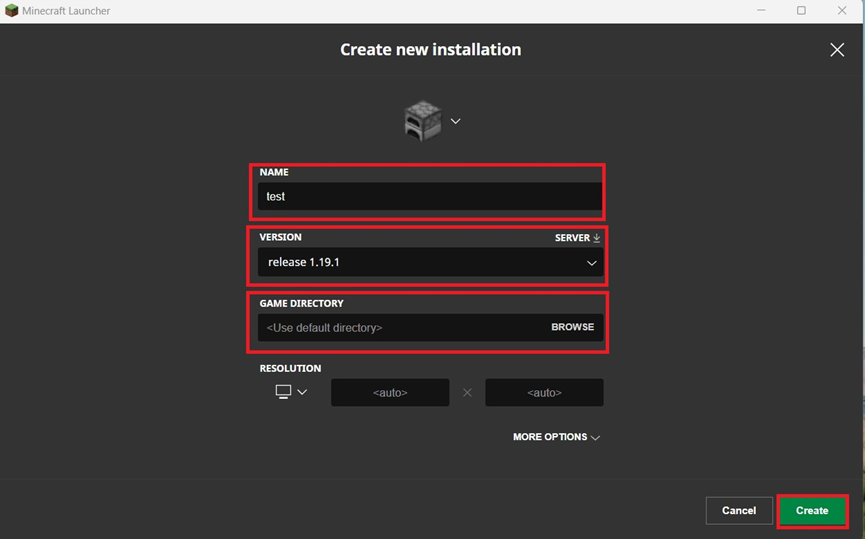The image size is (865, 539).
Task: Click the furnace installation icon
Action: (x=423, y=120)
